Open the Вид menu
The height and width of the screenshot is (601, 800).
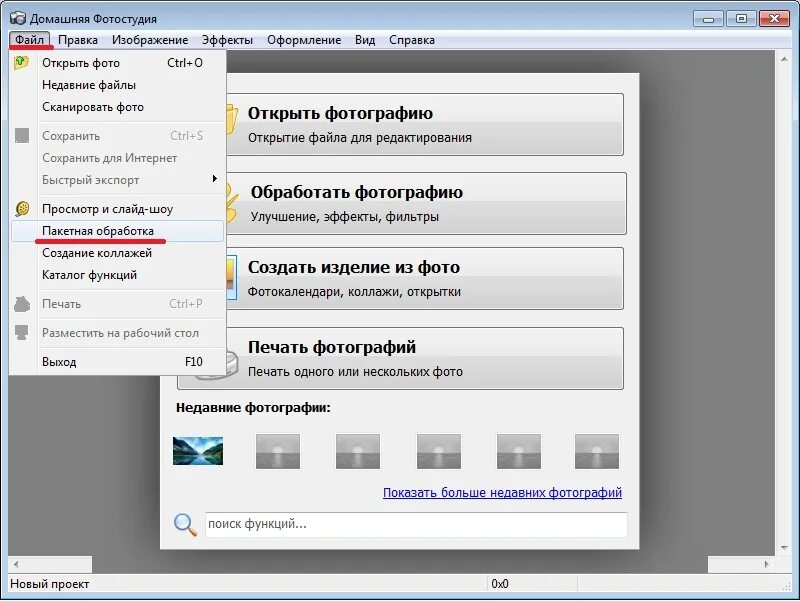pyautogui.click(x=365, y=40)
